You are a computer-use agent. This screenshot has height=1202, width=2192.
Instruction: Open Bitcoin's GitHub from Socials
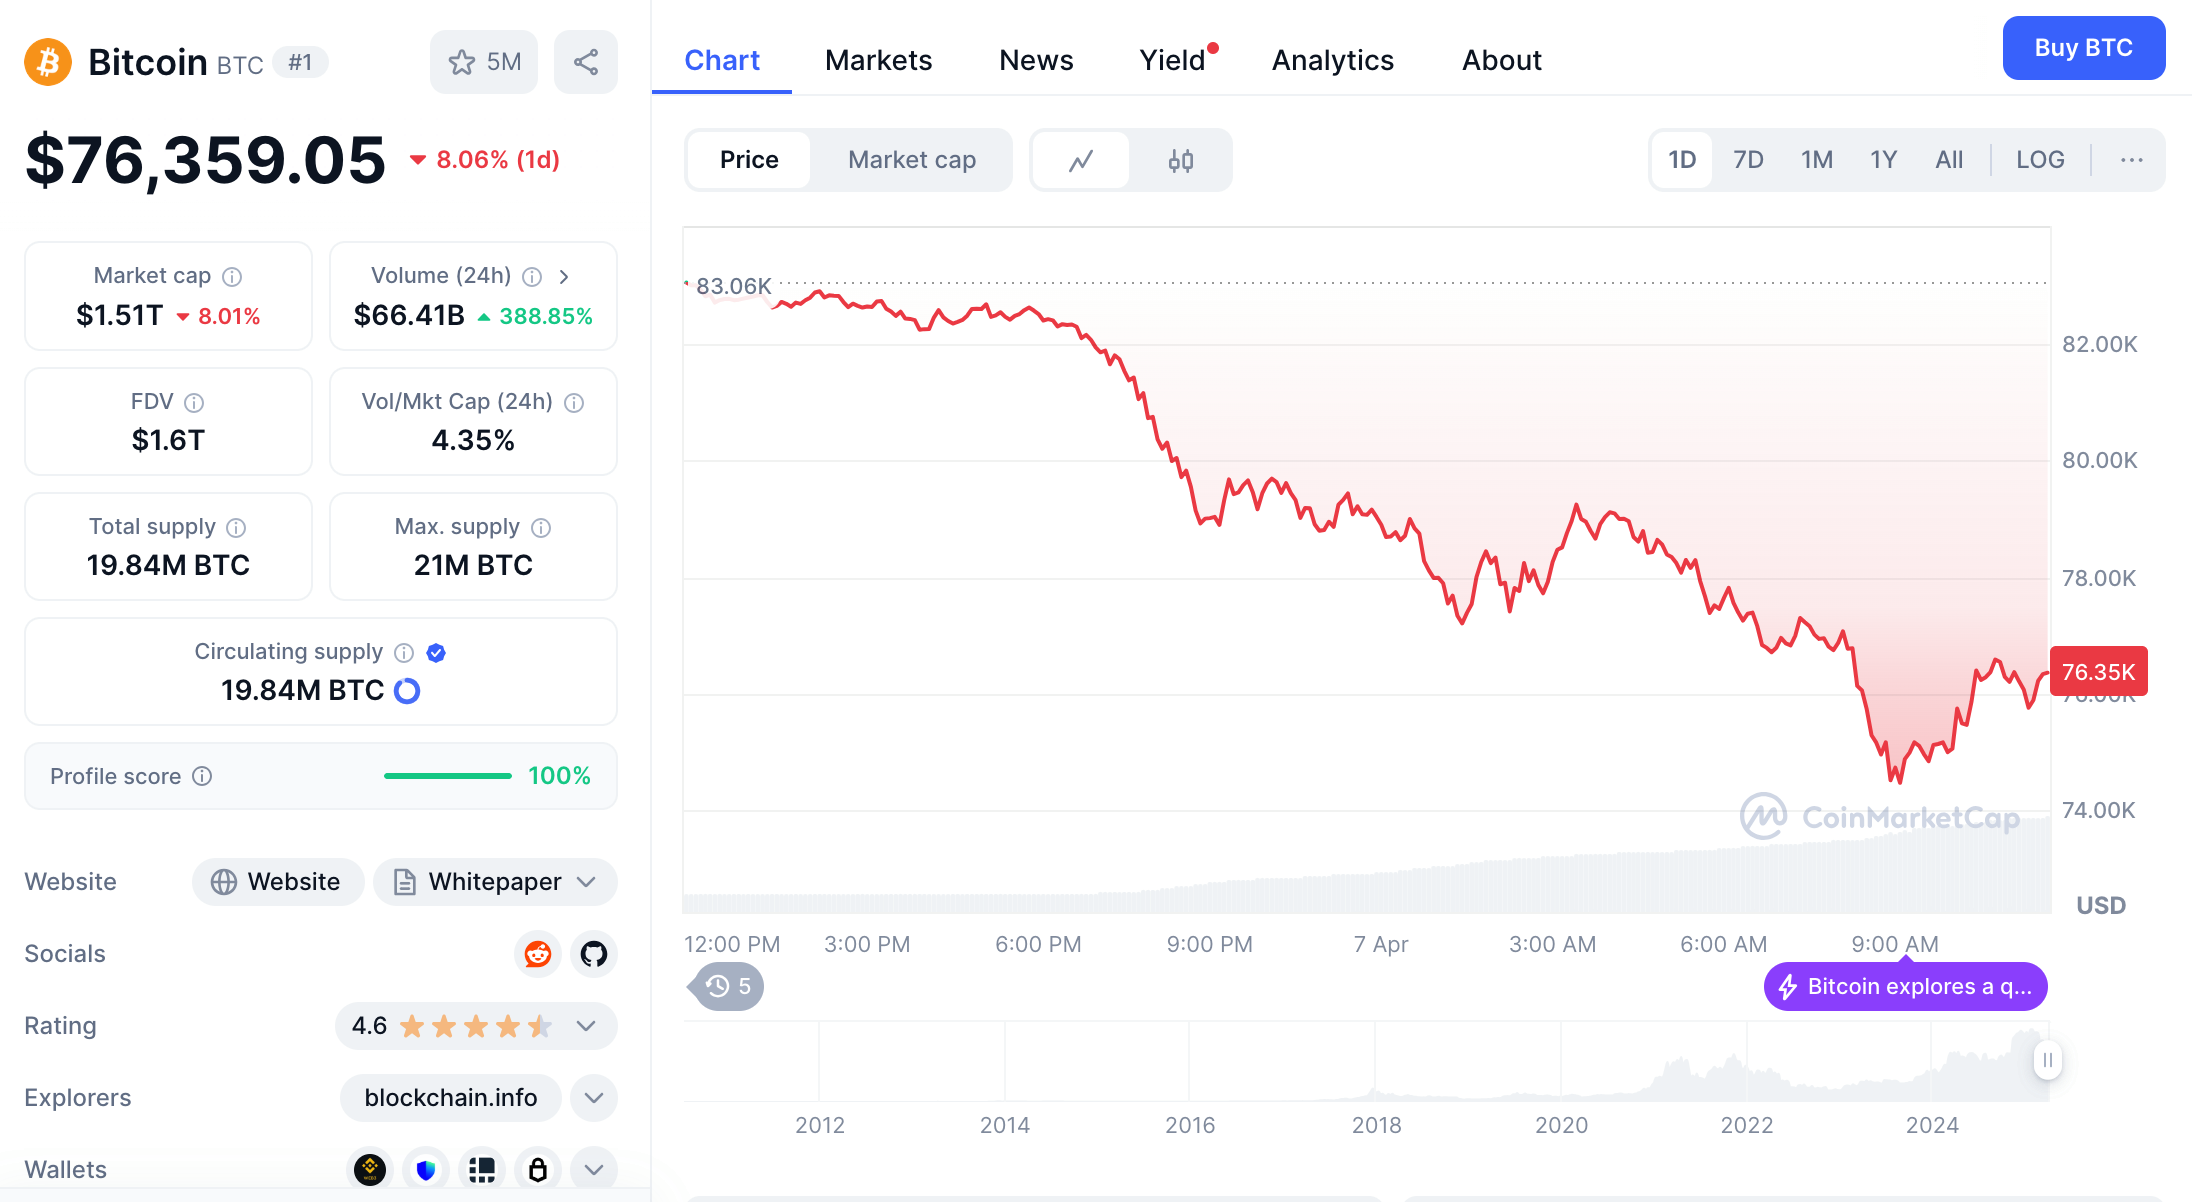593,954
